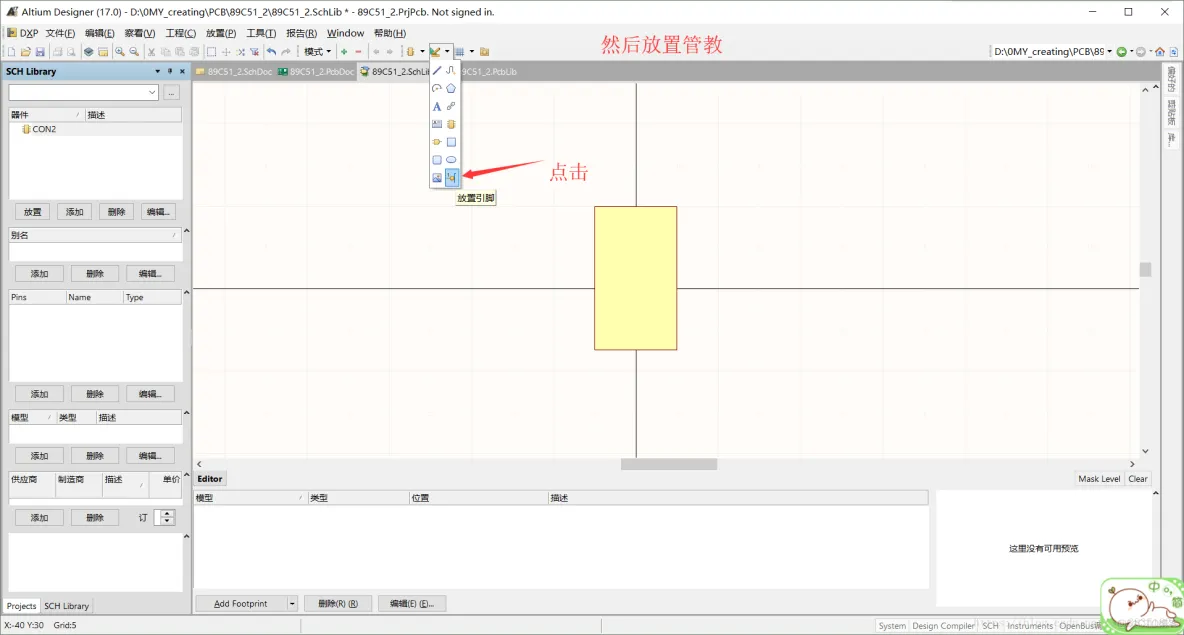This screenshot has height=635, width=1184.
Task: Adjust the order quantity stepper
Action: 167,518
